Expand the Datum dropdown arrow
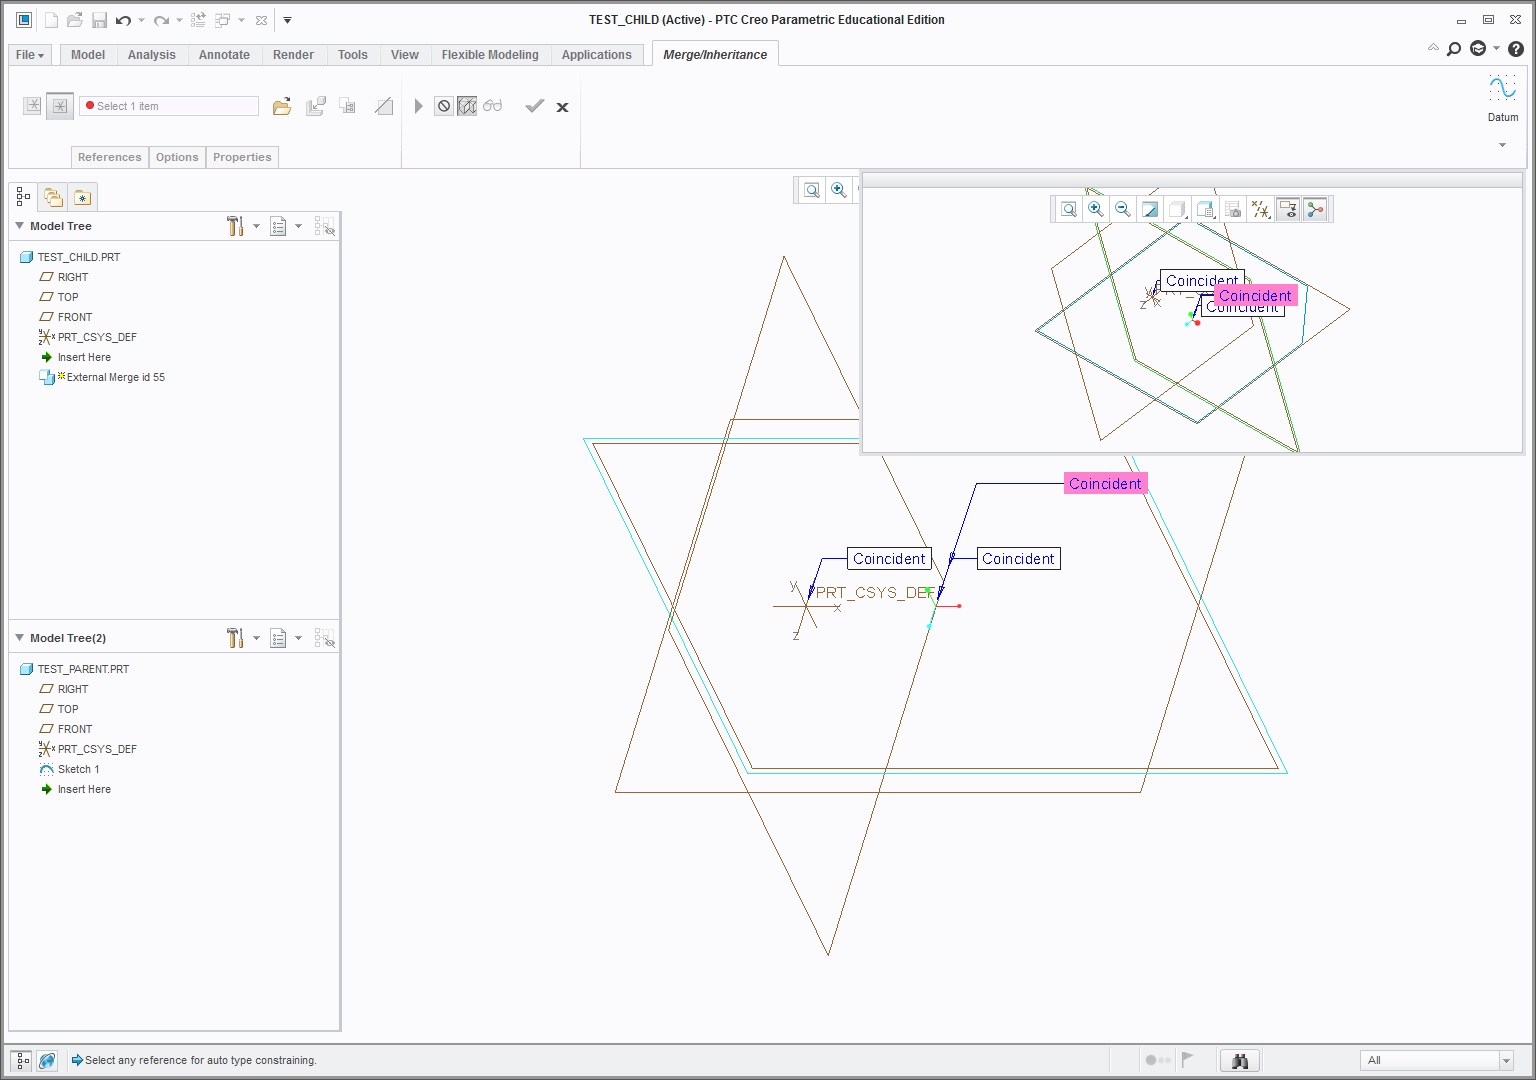 1502,145
